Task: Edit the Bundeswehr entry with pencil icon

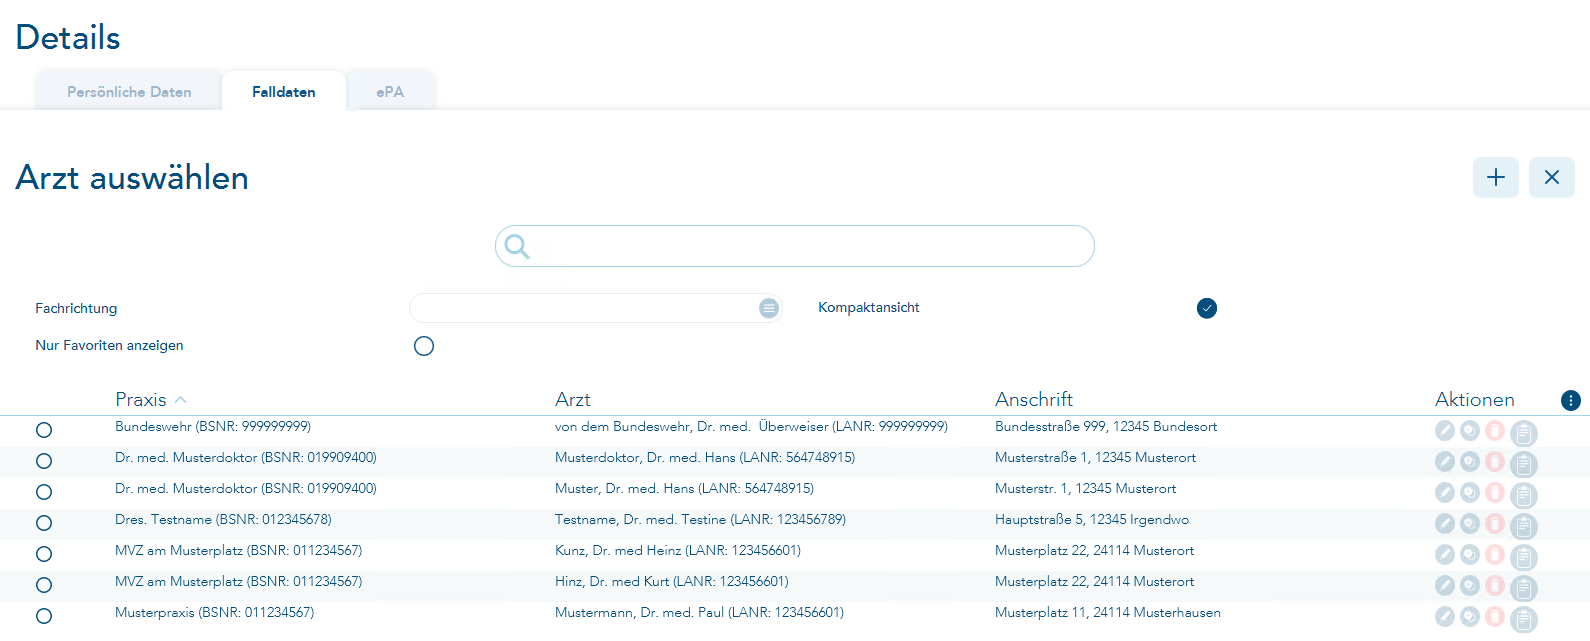Action: click(1445, 430)
